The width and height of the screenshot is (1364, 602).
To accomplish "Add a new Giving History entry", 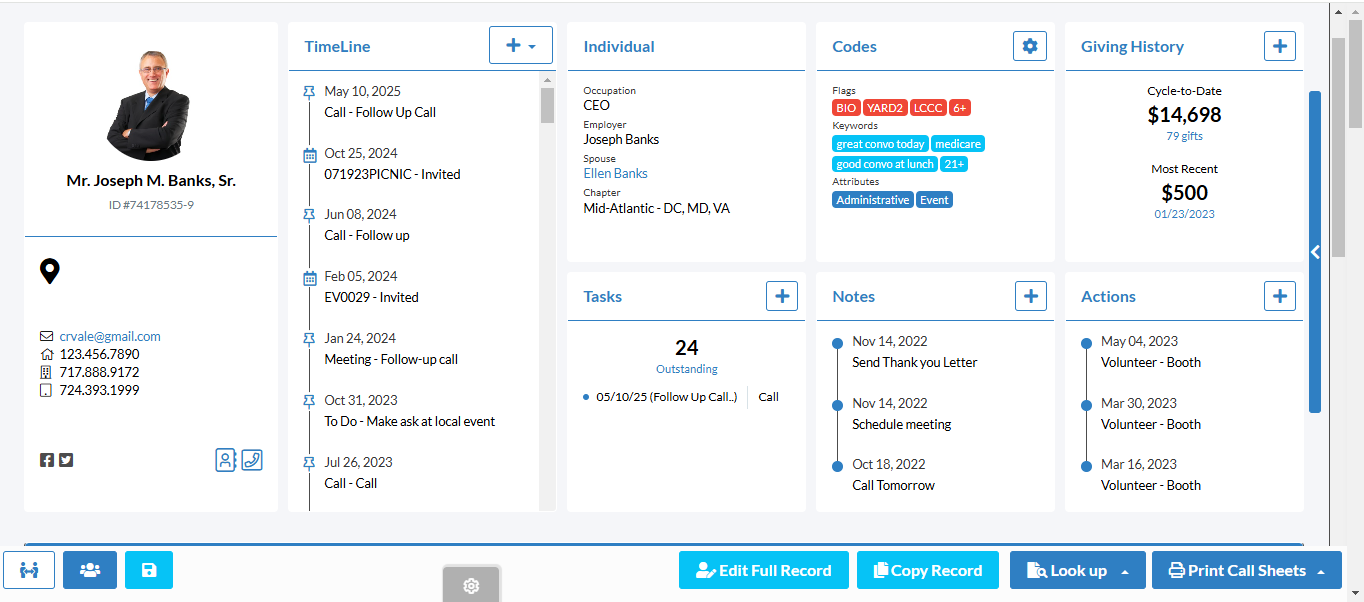I will (1280, 46).
